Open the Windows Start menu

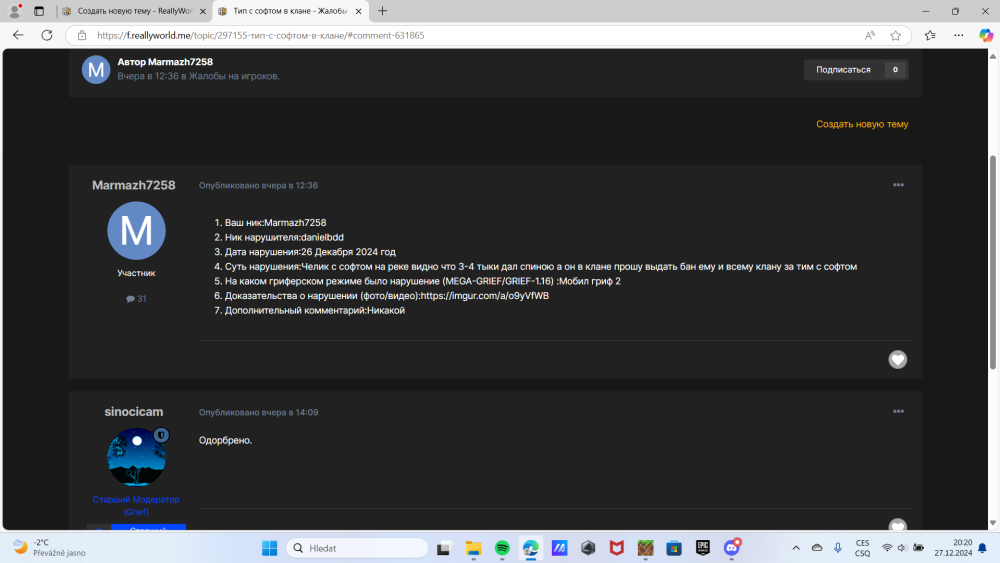pyautogui.click(x=270, y=548)
